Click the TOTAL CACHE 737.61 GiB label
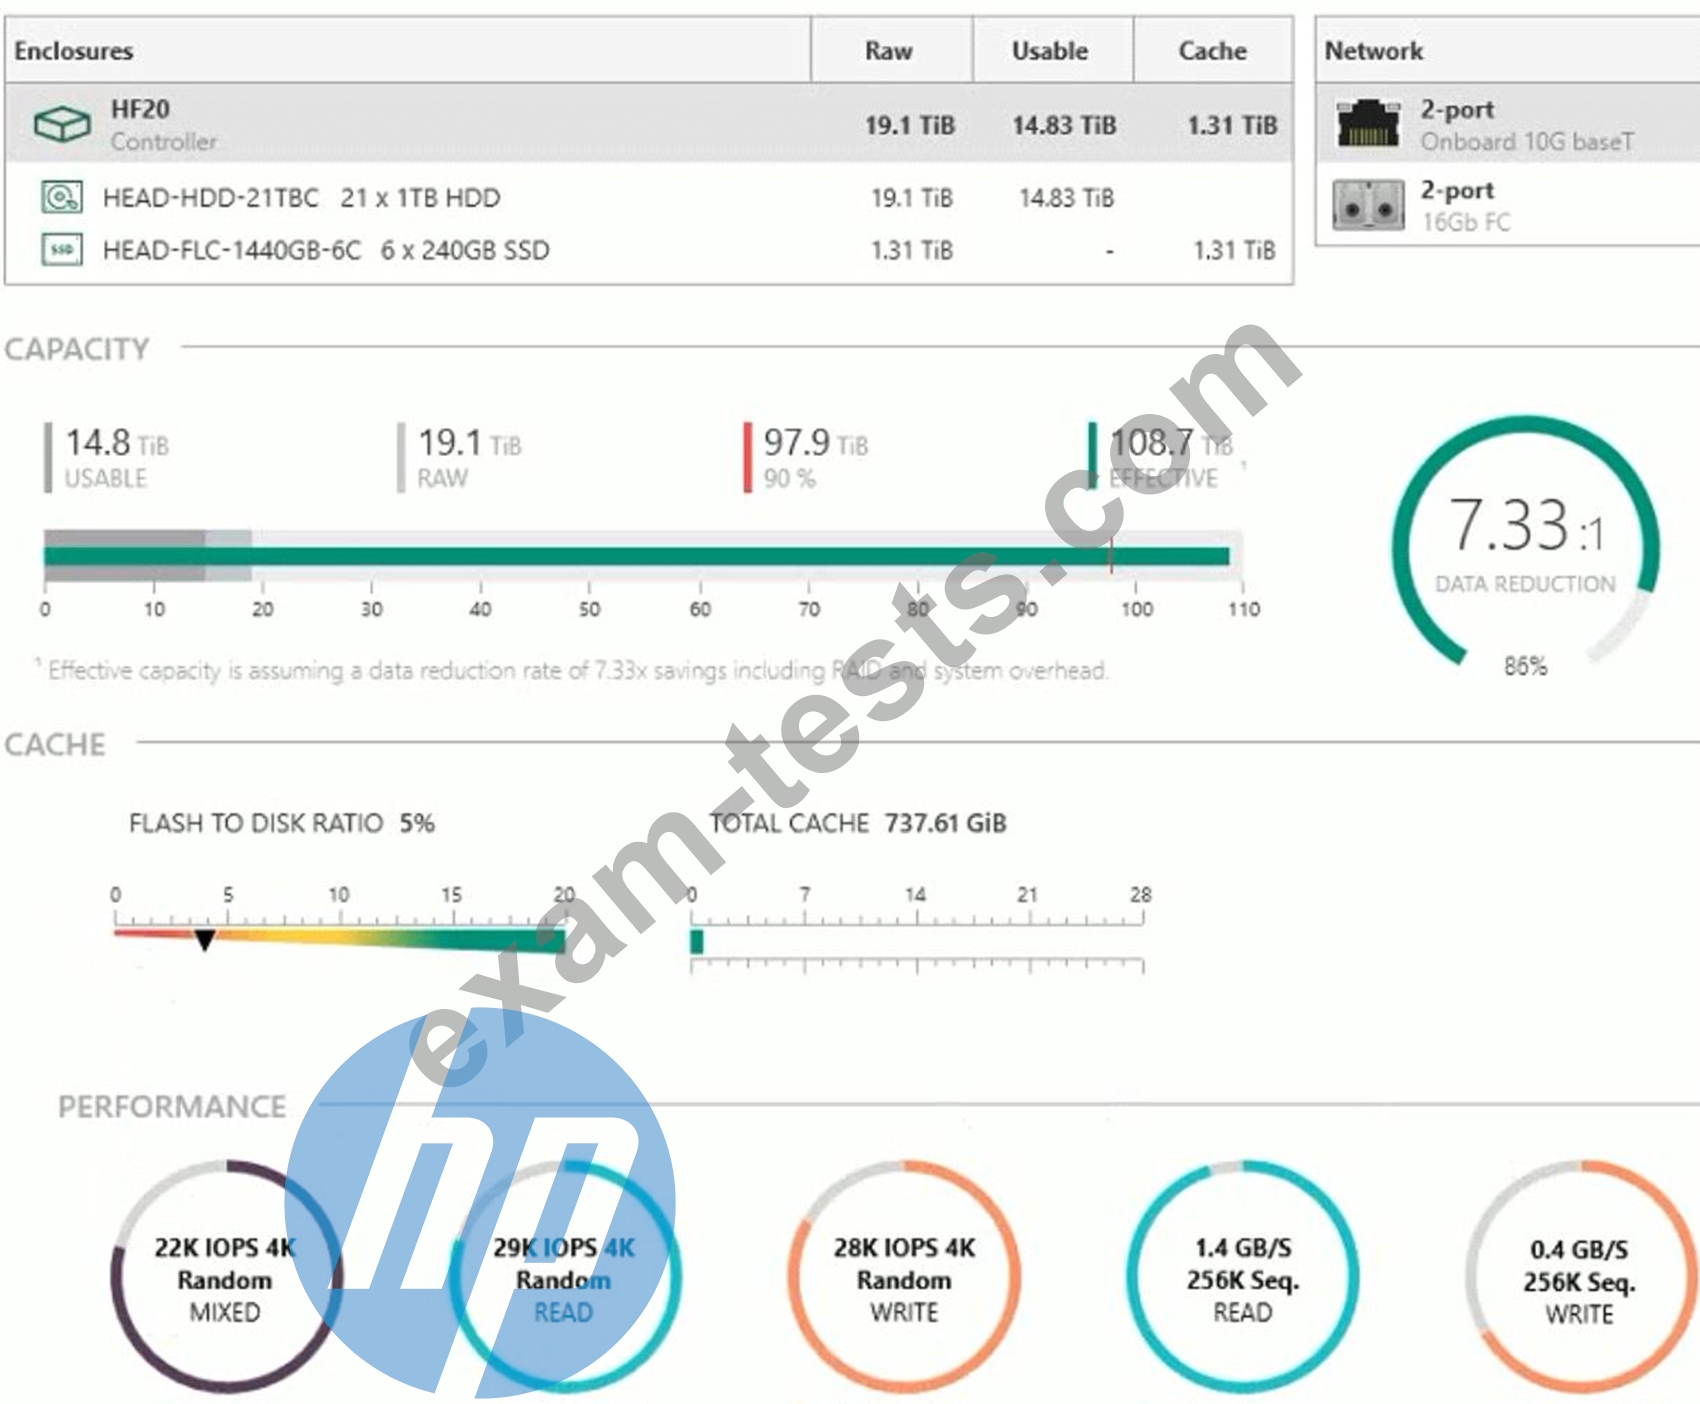The height and width of the screenshot is (1404, 1700). click(x=858, y=823)
